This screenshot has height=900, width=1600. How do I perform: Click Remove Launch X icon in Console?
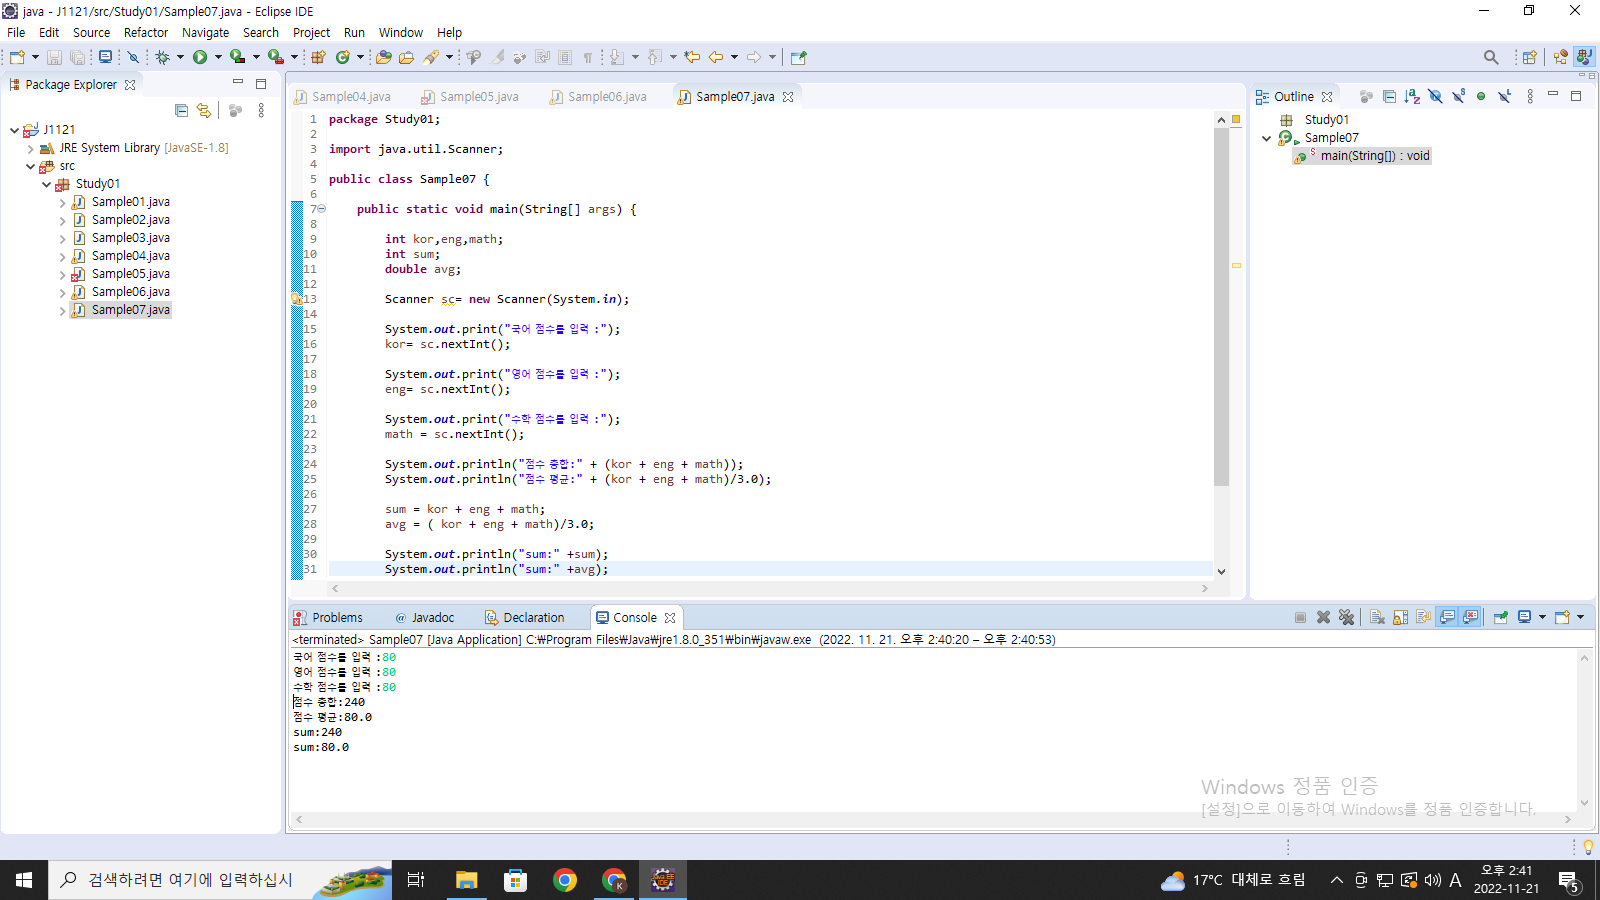[x=1323, y=617]
